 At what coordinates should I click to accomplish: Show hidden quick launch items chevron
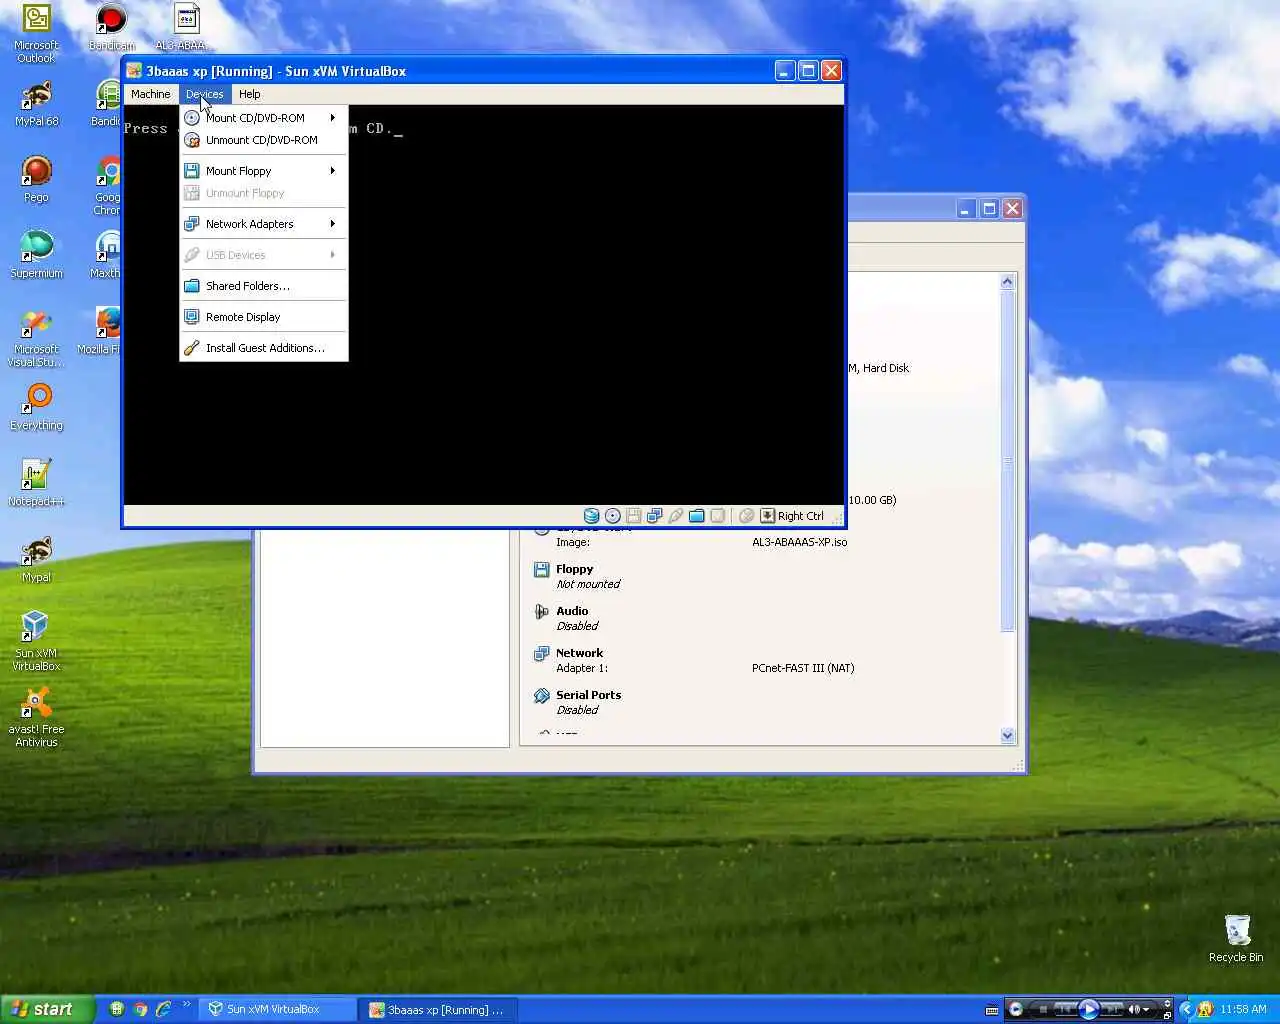pyautogui.click(x=187, y=1005)
